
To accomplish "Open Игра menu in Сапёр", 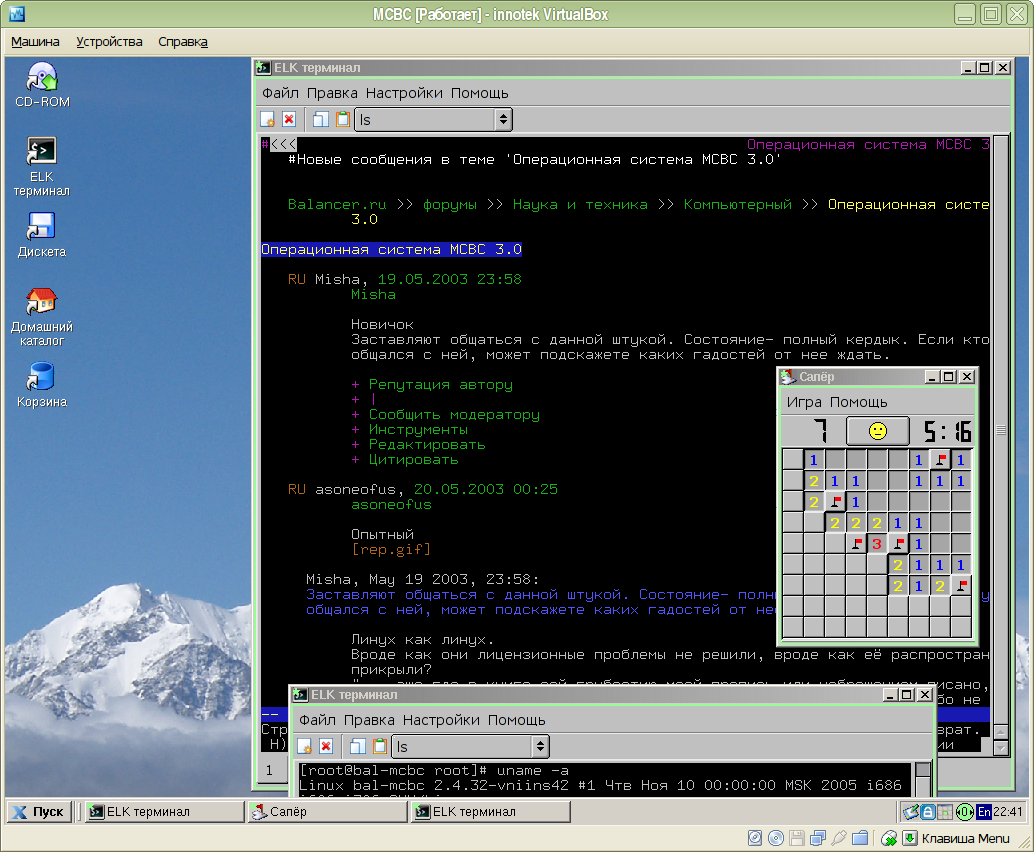I will [x=804, y=402].
